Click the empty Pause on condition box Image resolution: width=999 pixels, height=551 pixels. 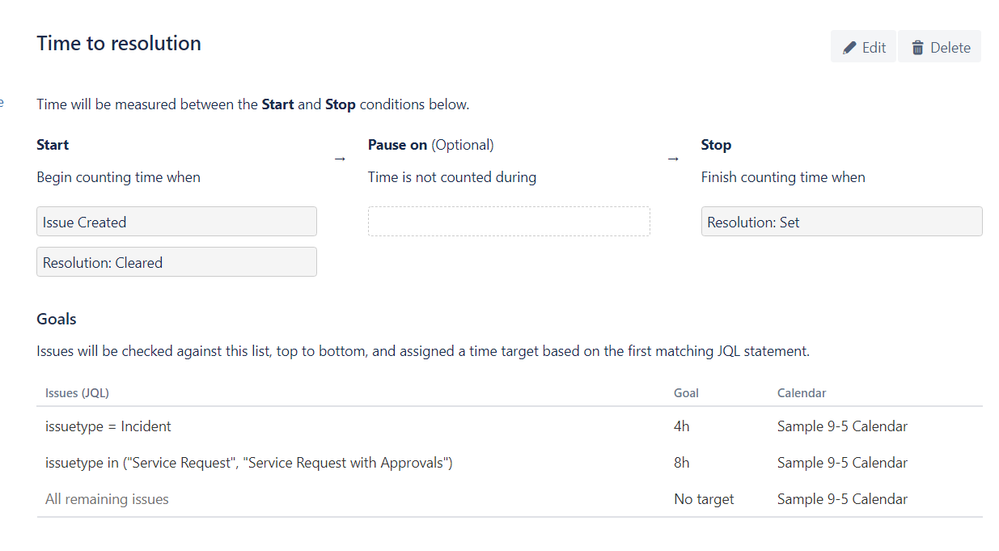[508, 222]
